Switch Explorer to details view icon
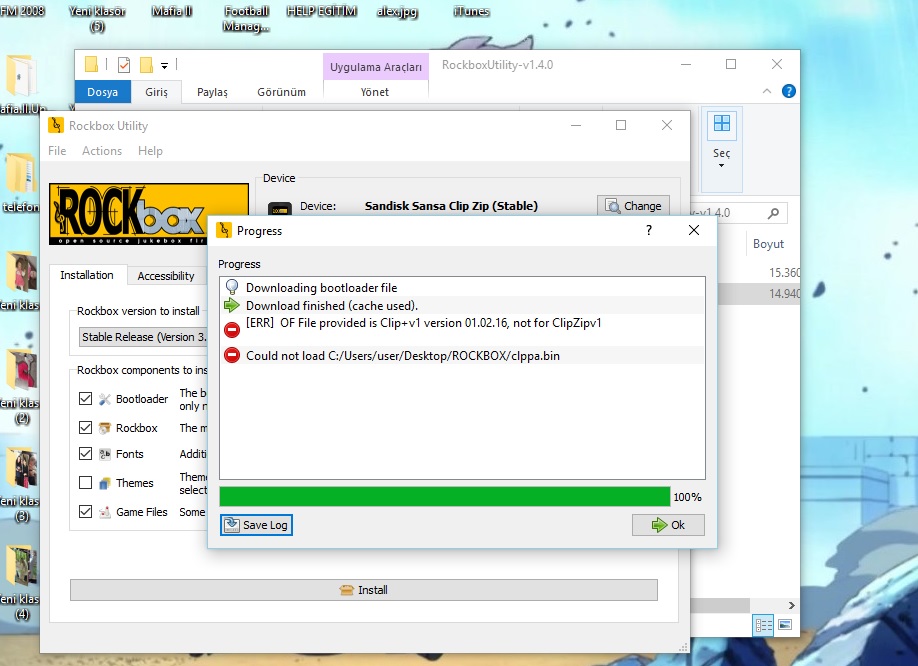 (x=763, y=626)
